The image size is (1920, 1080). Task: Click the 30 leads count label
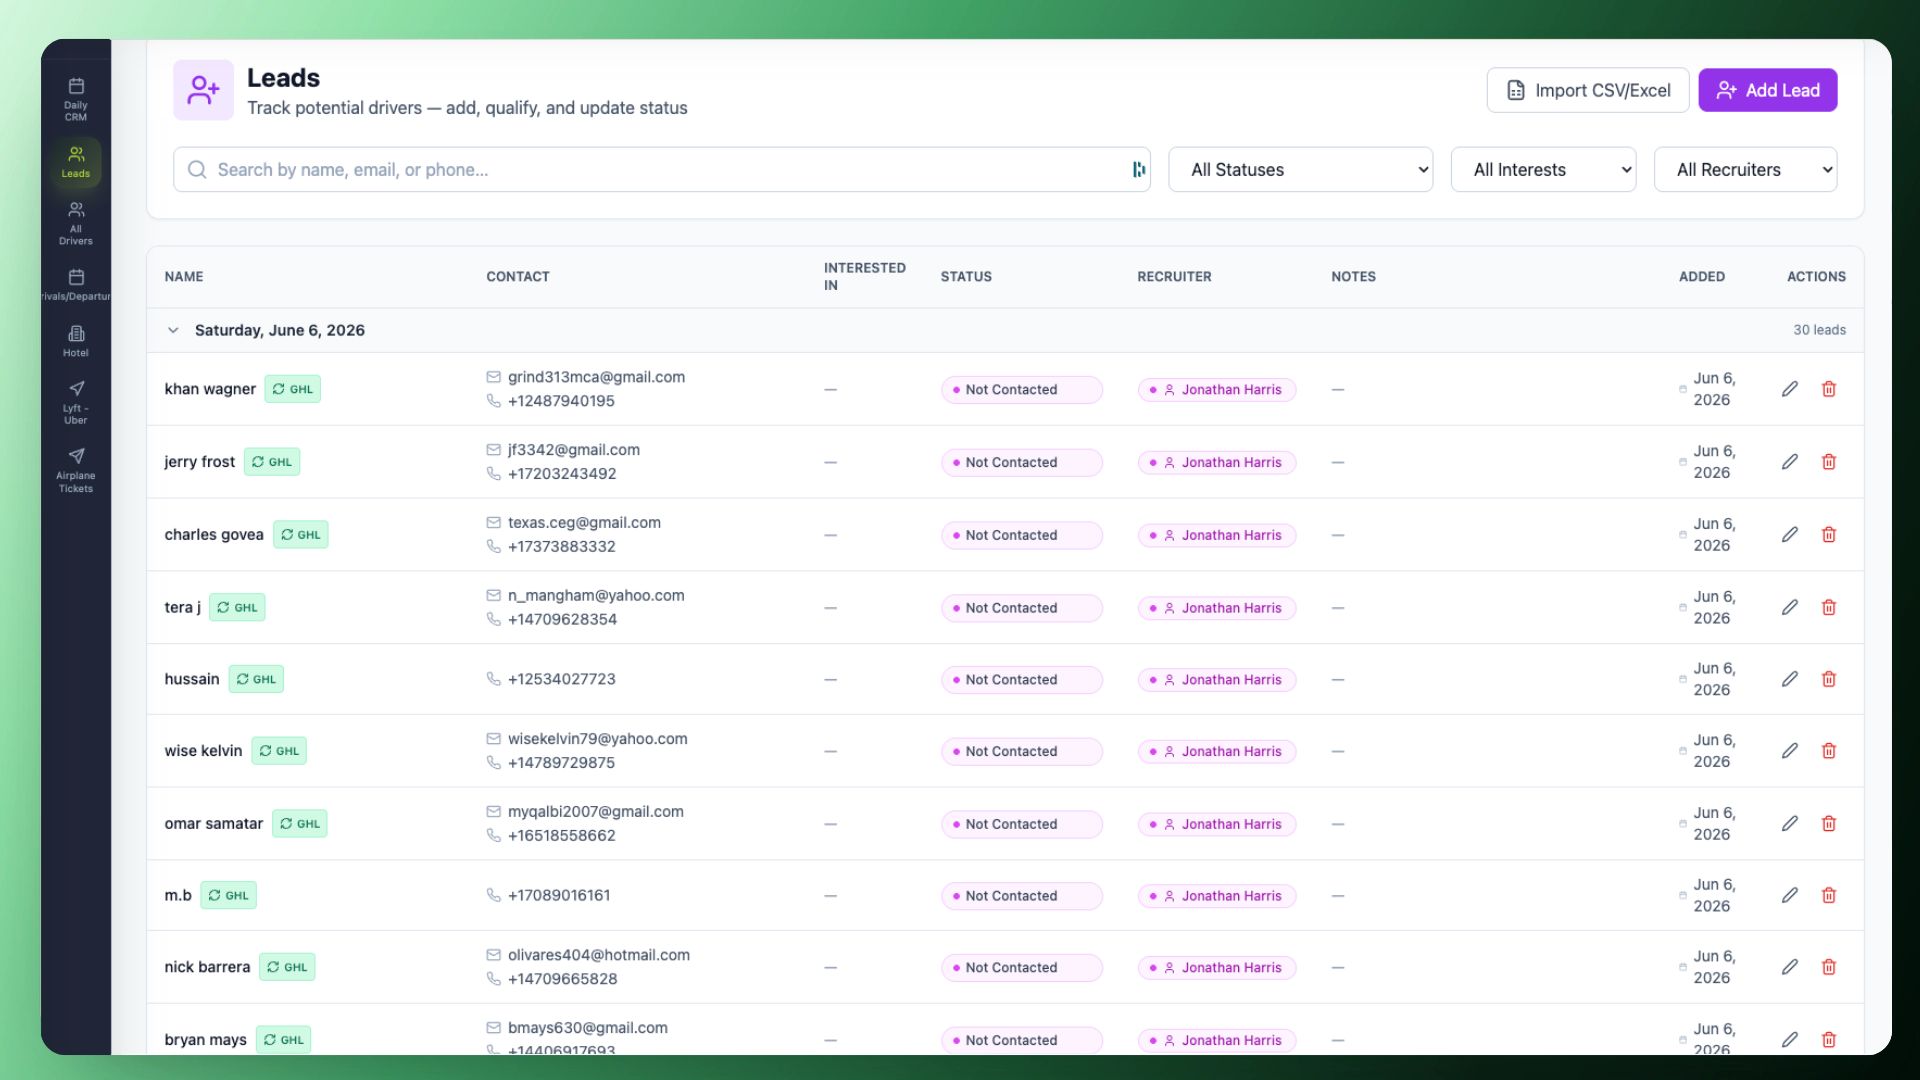point(1819,330)
